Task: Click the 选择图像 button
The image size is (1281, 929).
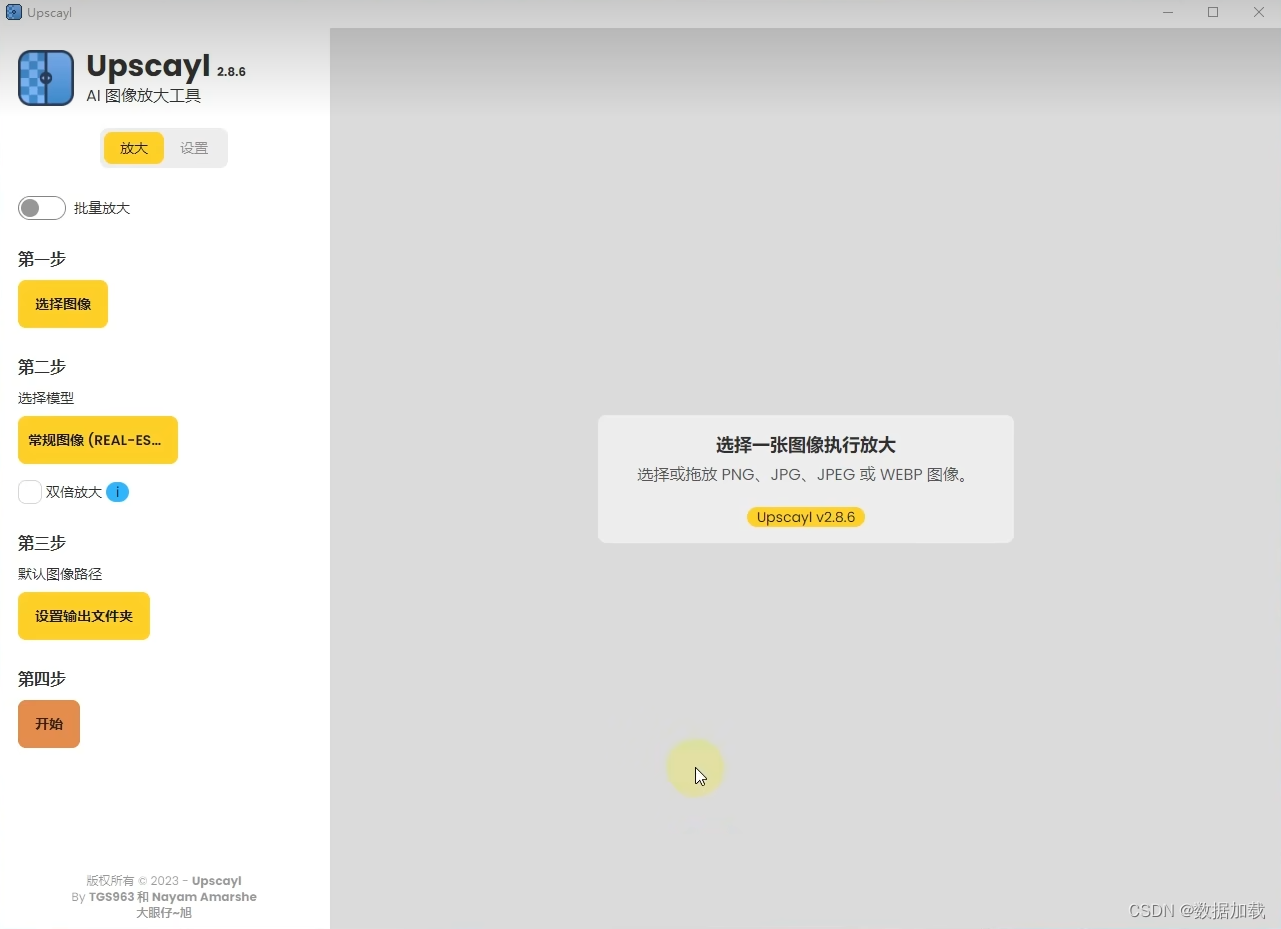Action: [63, 304]
